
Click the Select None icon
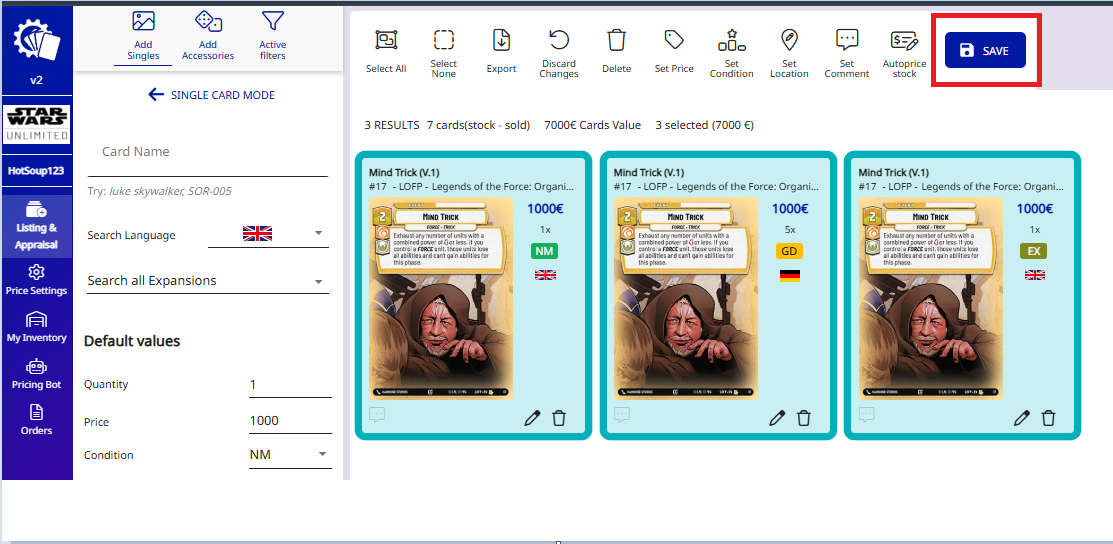pos(444,40)
